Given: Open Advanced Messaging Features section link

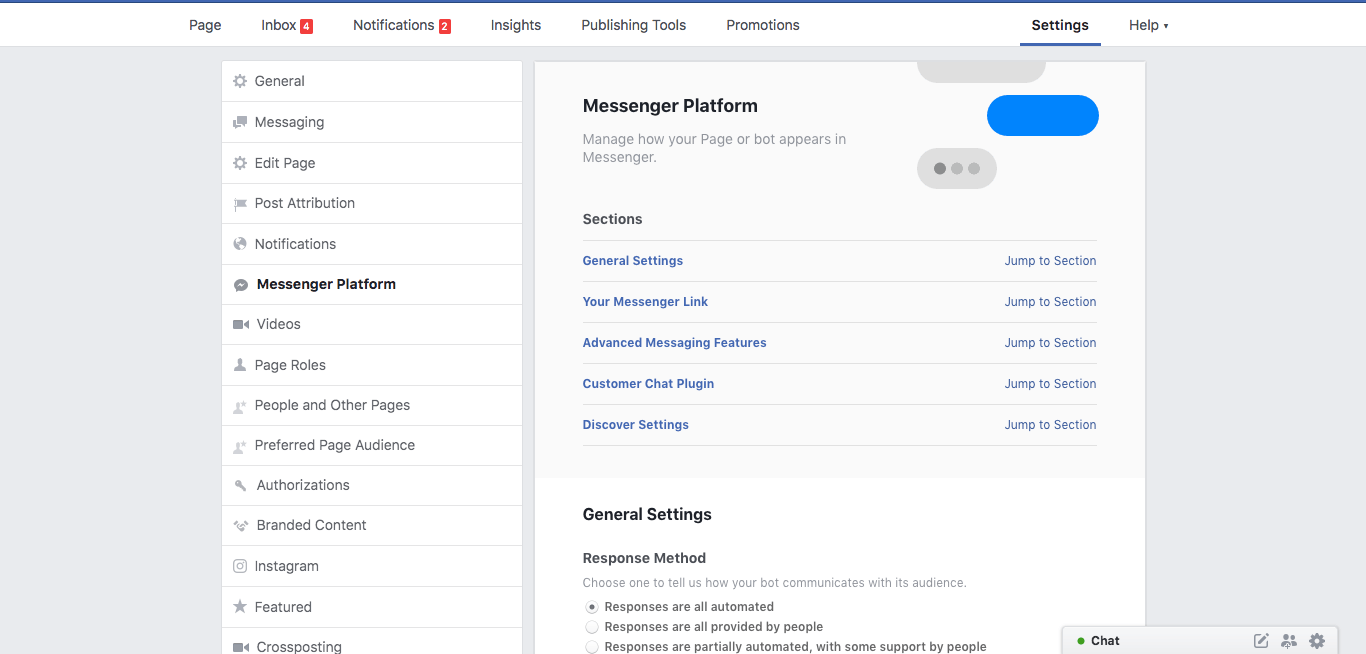Looking at the screenshot, I should pyautogui.click(x=675, y=343).
